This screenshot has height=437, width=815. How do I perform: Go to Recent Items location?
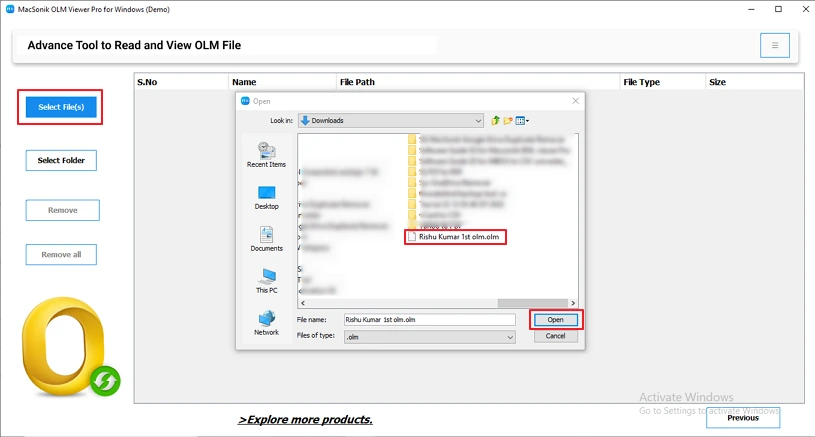tap(266, 155)
